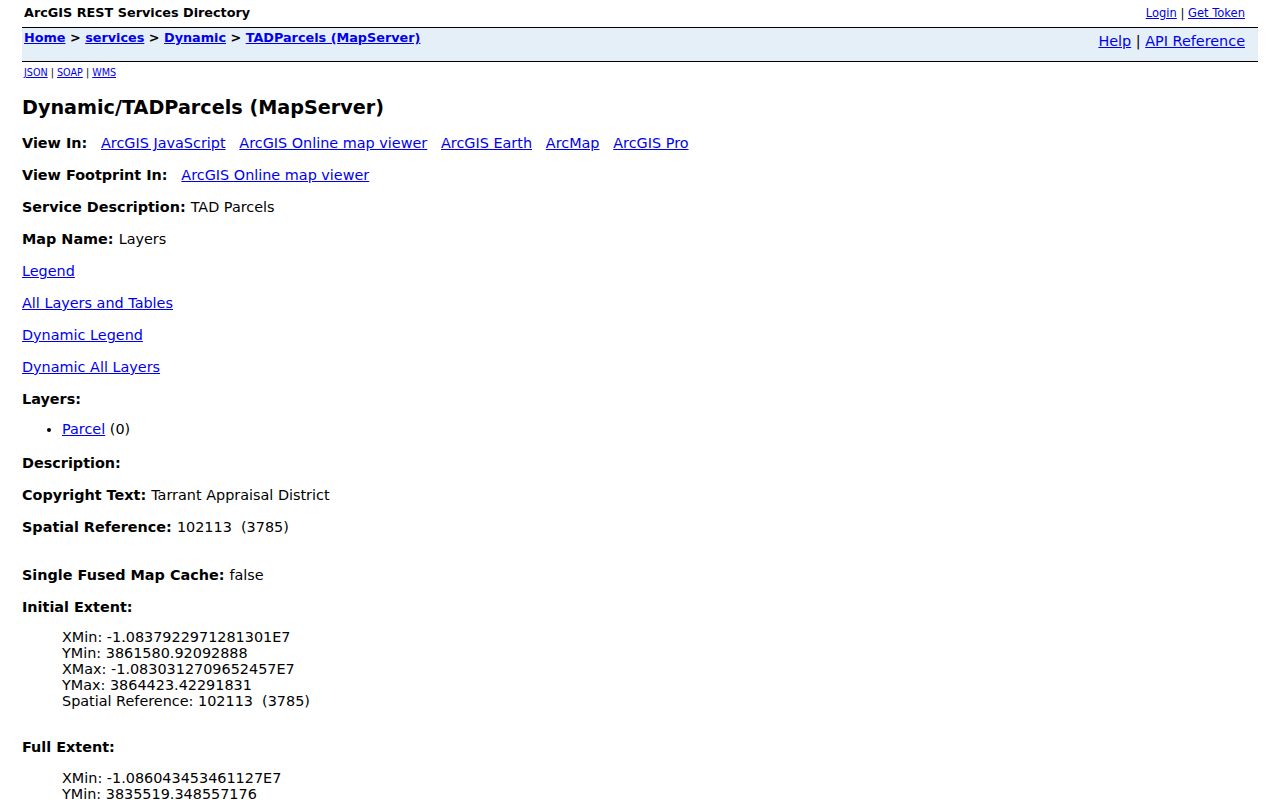Select the Initial Extent heading
1280x800 pixels.
tap(77, 607)
